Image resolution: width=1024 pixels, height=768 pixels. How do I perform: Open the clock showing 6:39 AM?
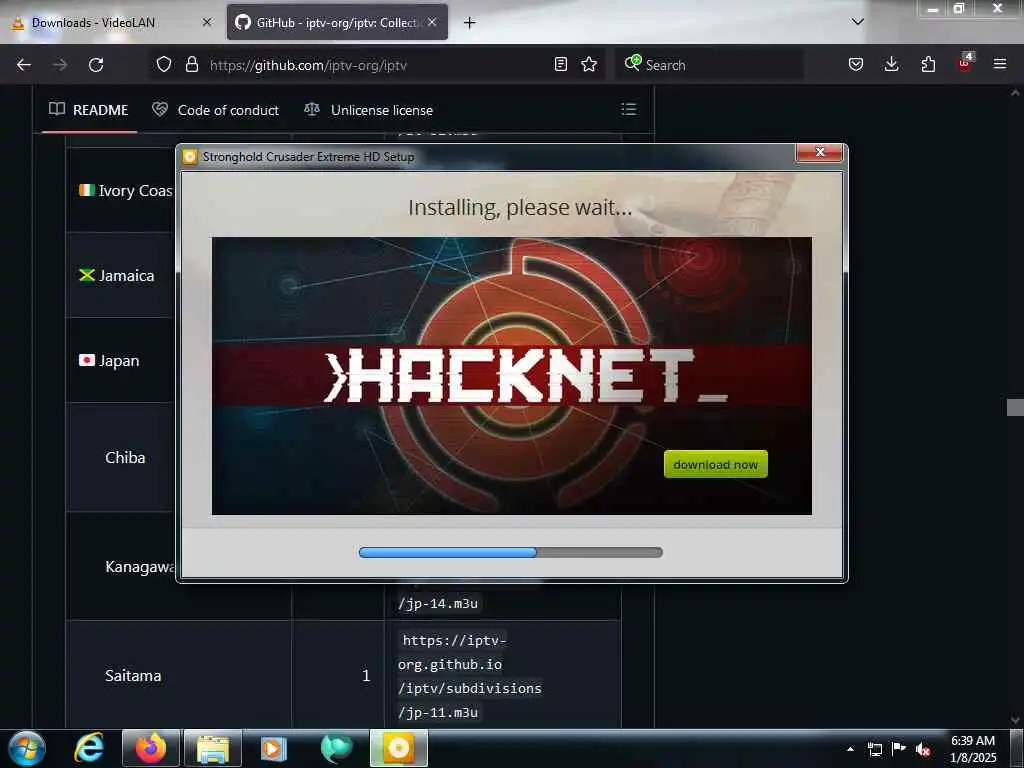[x=973, y=749]
